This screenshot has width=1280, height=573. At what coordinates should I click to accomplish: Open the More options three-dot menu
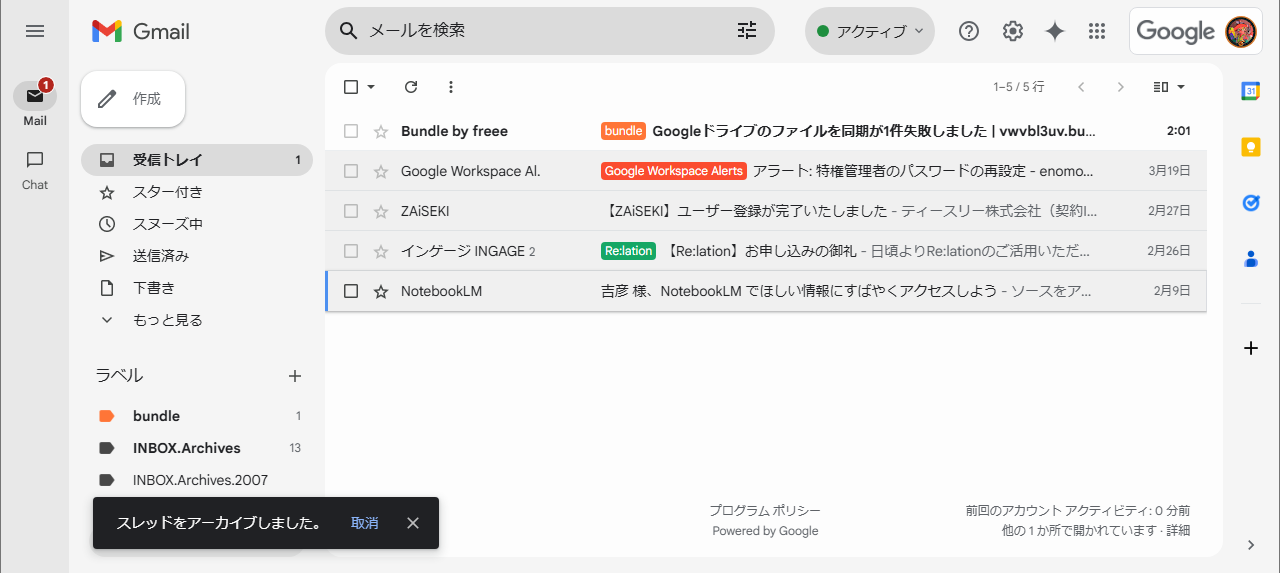(x=451, y=87)
